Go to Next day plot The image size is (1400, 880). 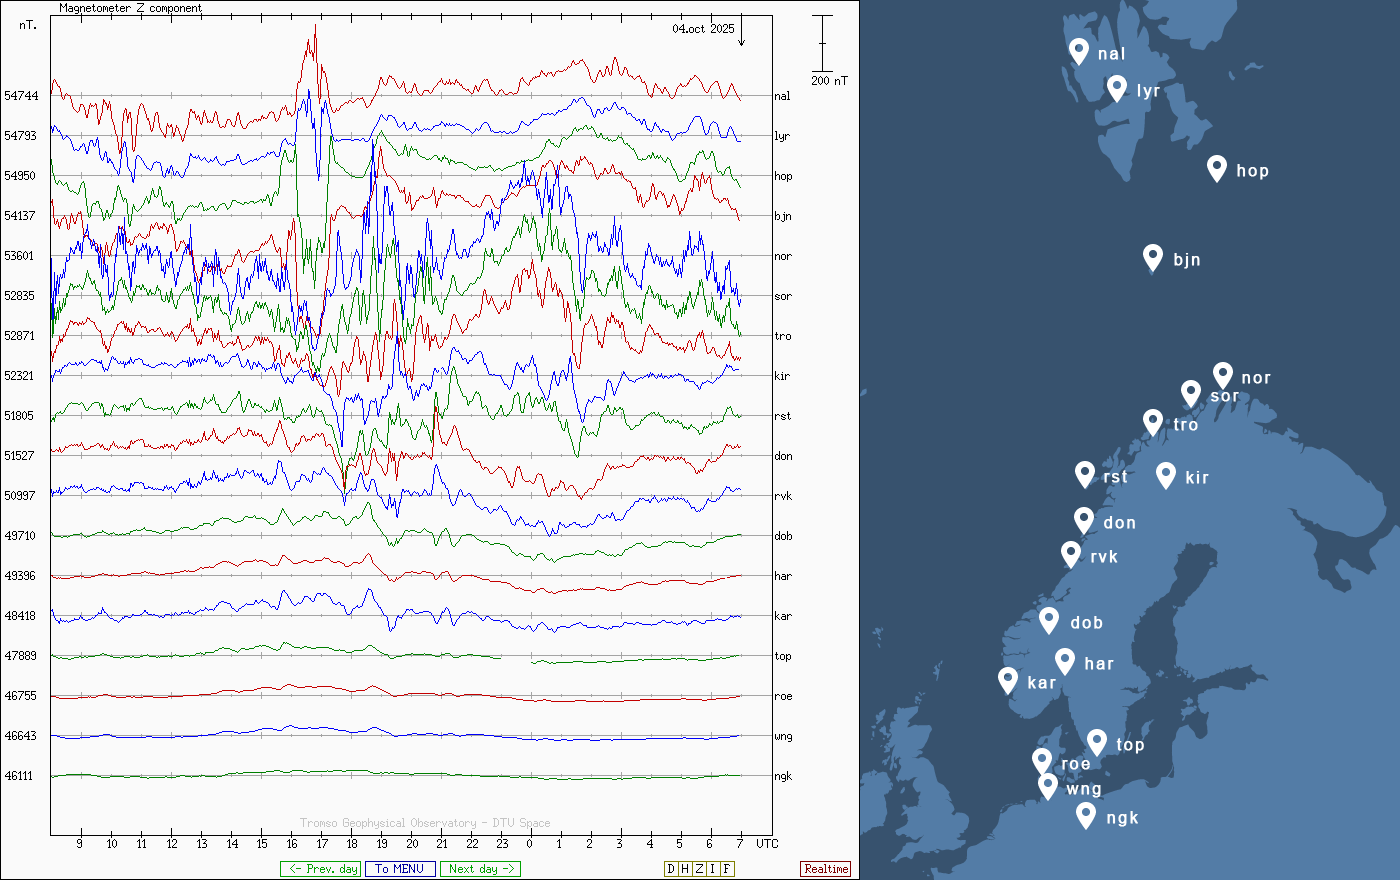480,869
